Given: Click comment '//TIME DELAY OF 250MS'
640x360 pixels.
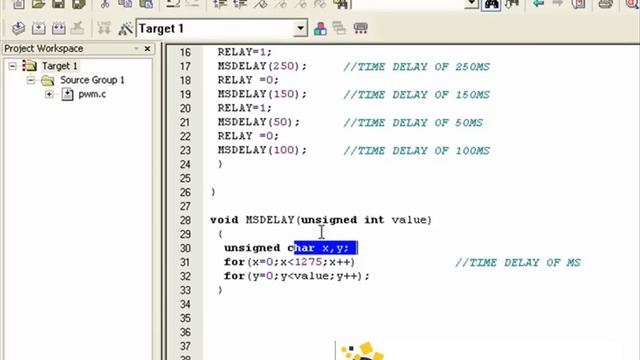Looking at the screenshot, I should pyautogui.click(x=416, y=67).
